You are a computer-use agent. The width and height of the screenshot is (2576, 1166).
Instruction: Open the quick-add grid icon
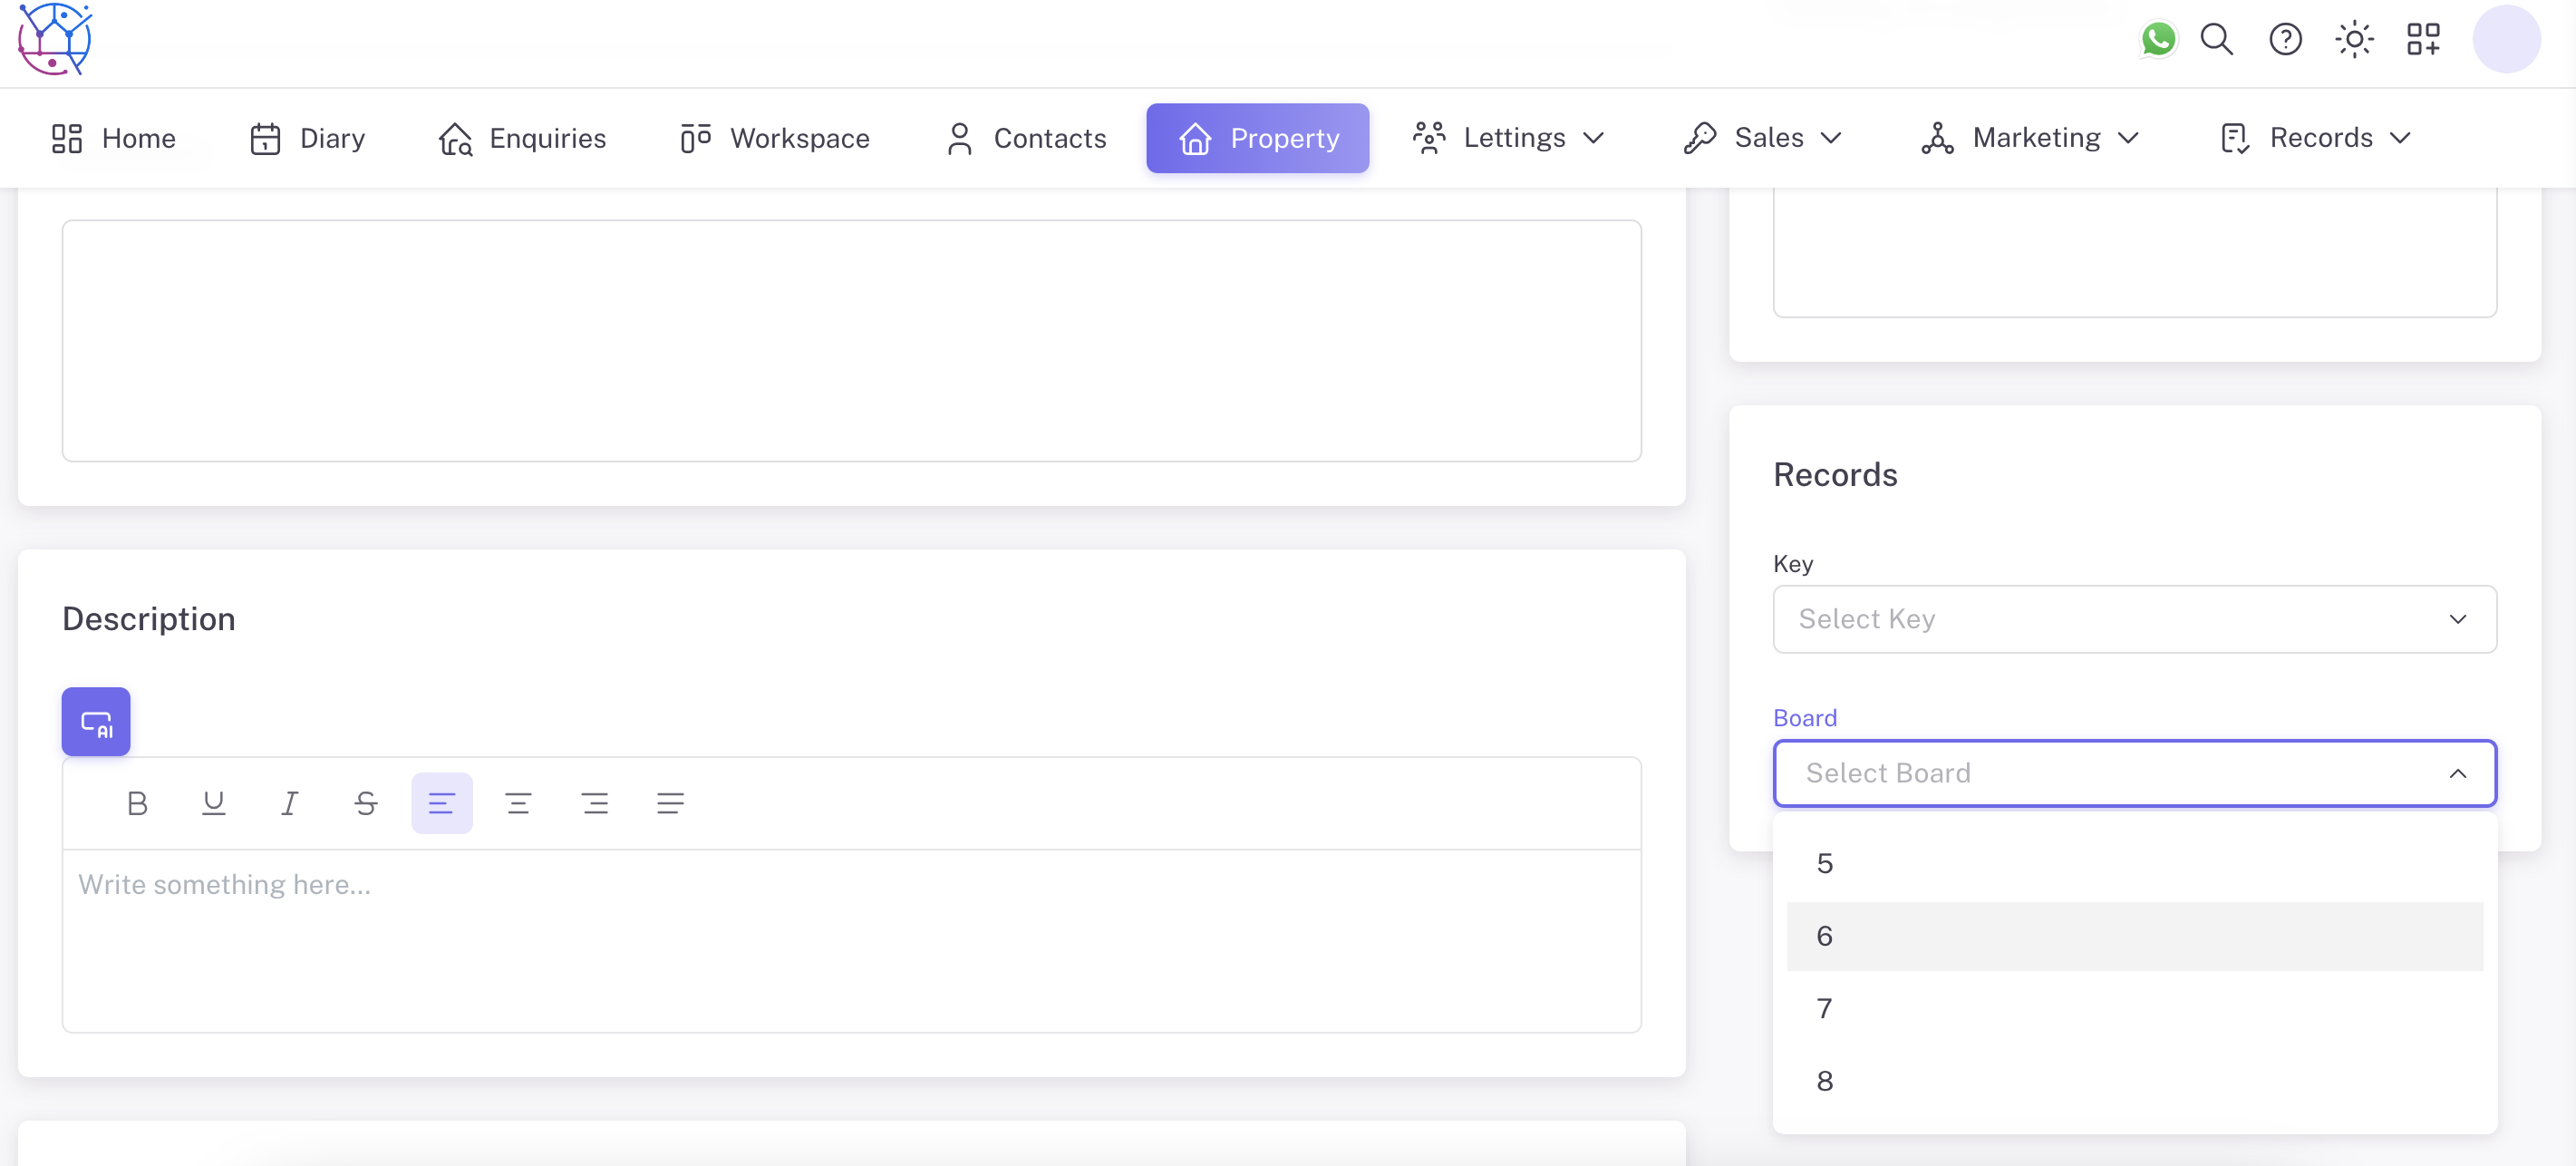point(2423,39)
